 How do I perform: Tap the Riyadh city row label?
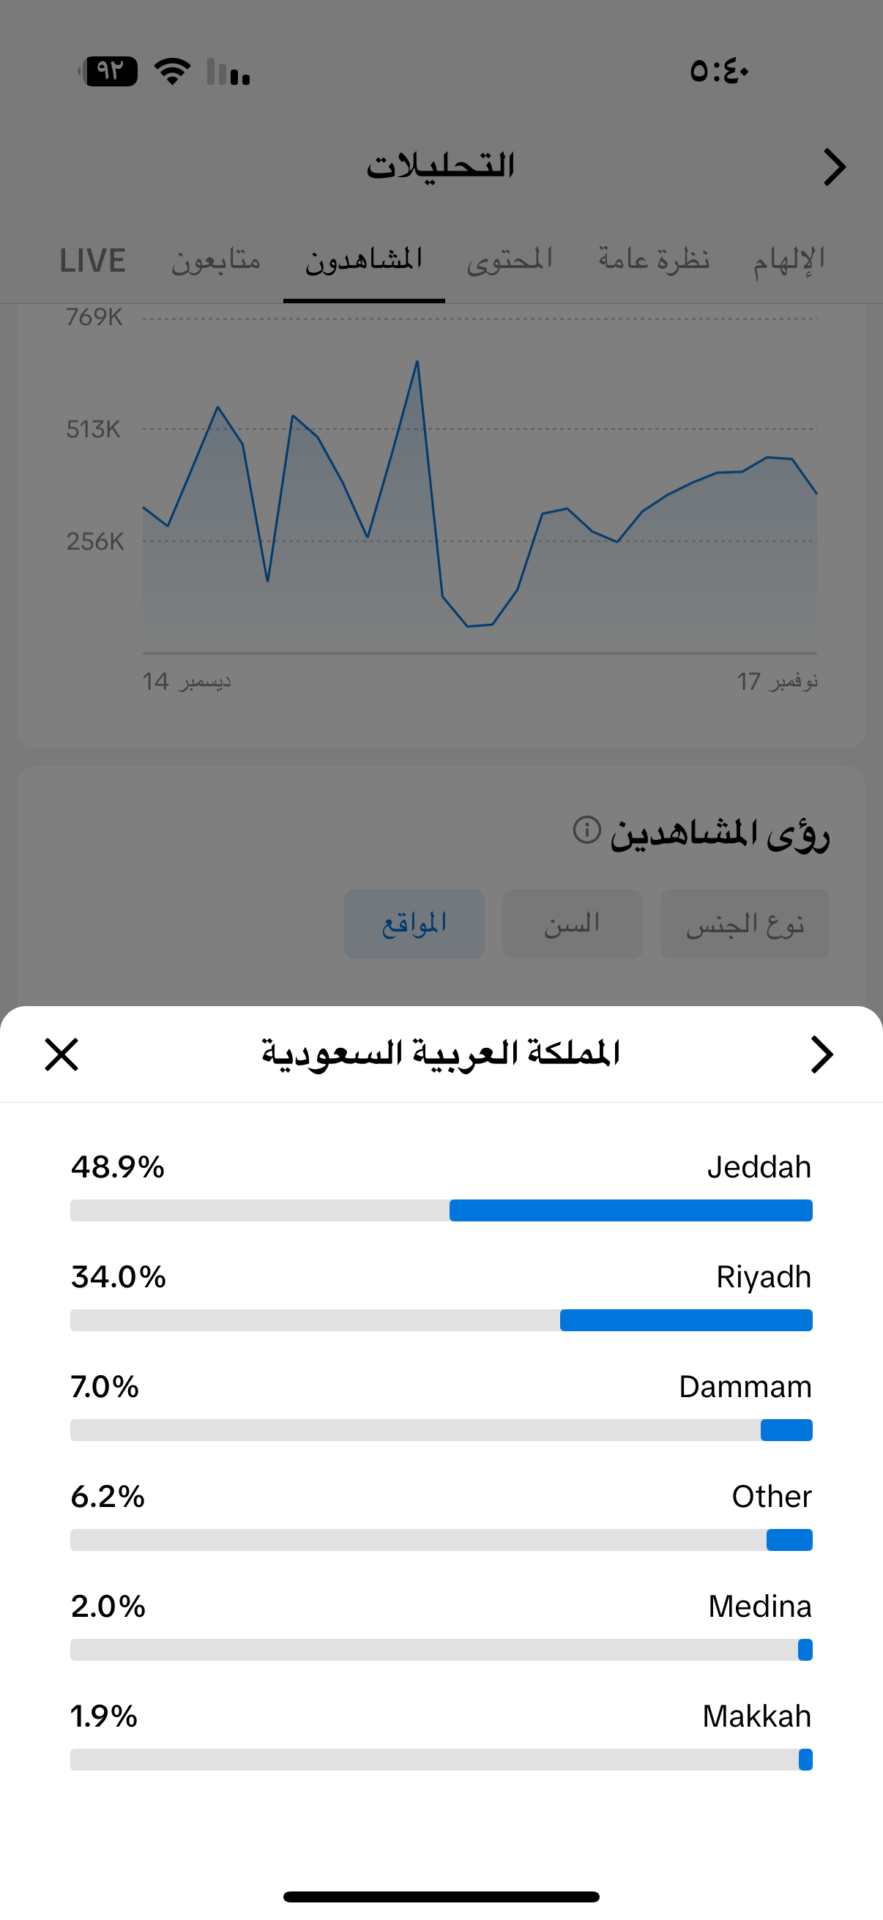pos(763,1277)
